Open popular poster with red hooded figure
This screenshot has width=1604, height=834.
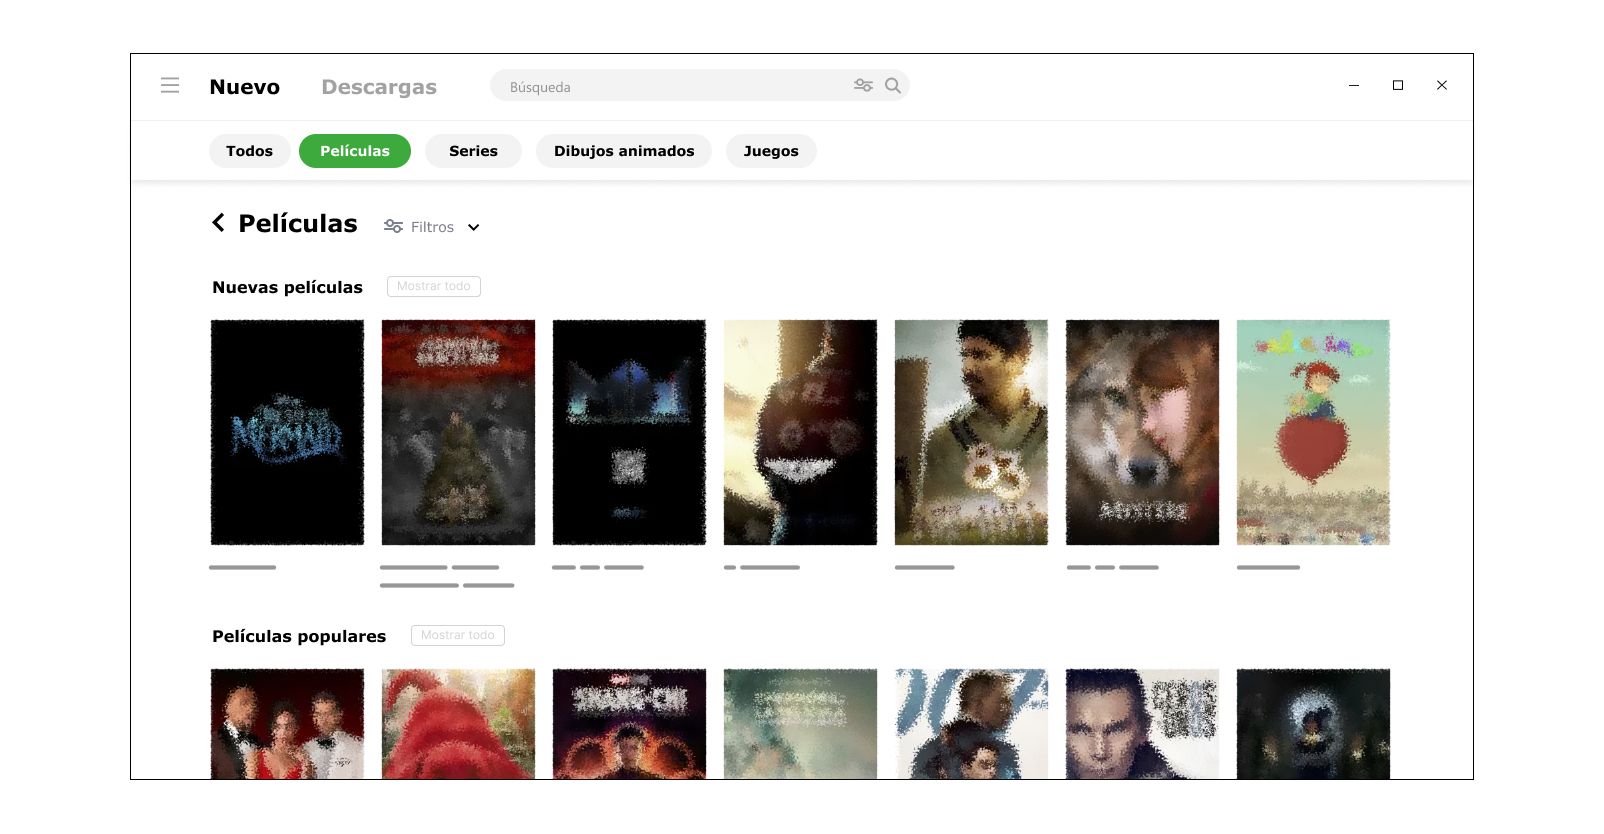[458, 724]
